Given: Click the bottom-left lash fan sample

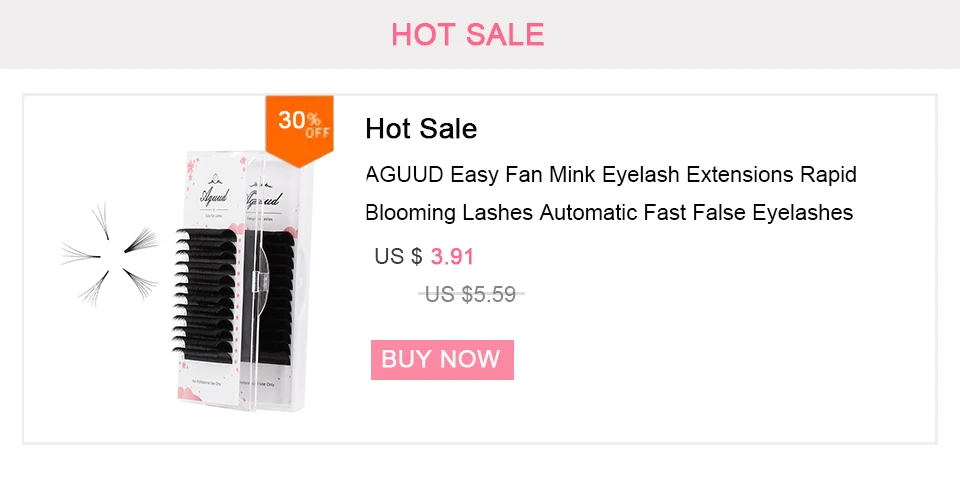Looking at the screenshot, I should point(96,287).
